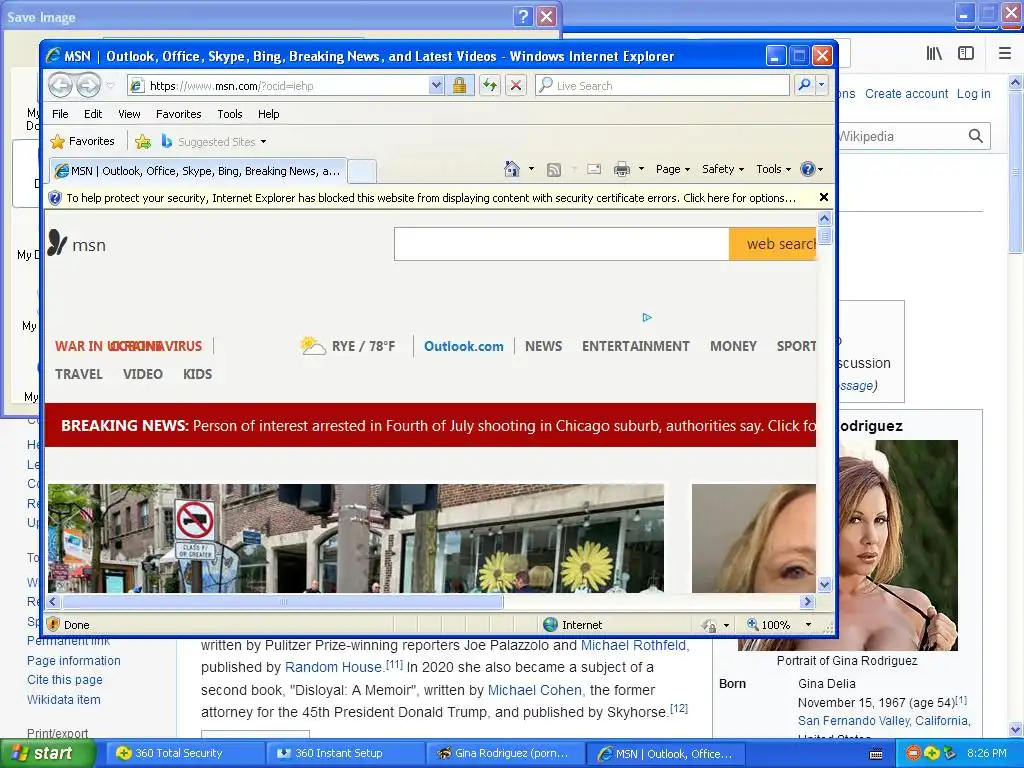Click the Back navigation arrow in Internet Explorer
The height and width of the screenshot is (768, 1024).
click(61, 85)
